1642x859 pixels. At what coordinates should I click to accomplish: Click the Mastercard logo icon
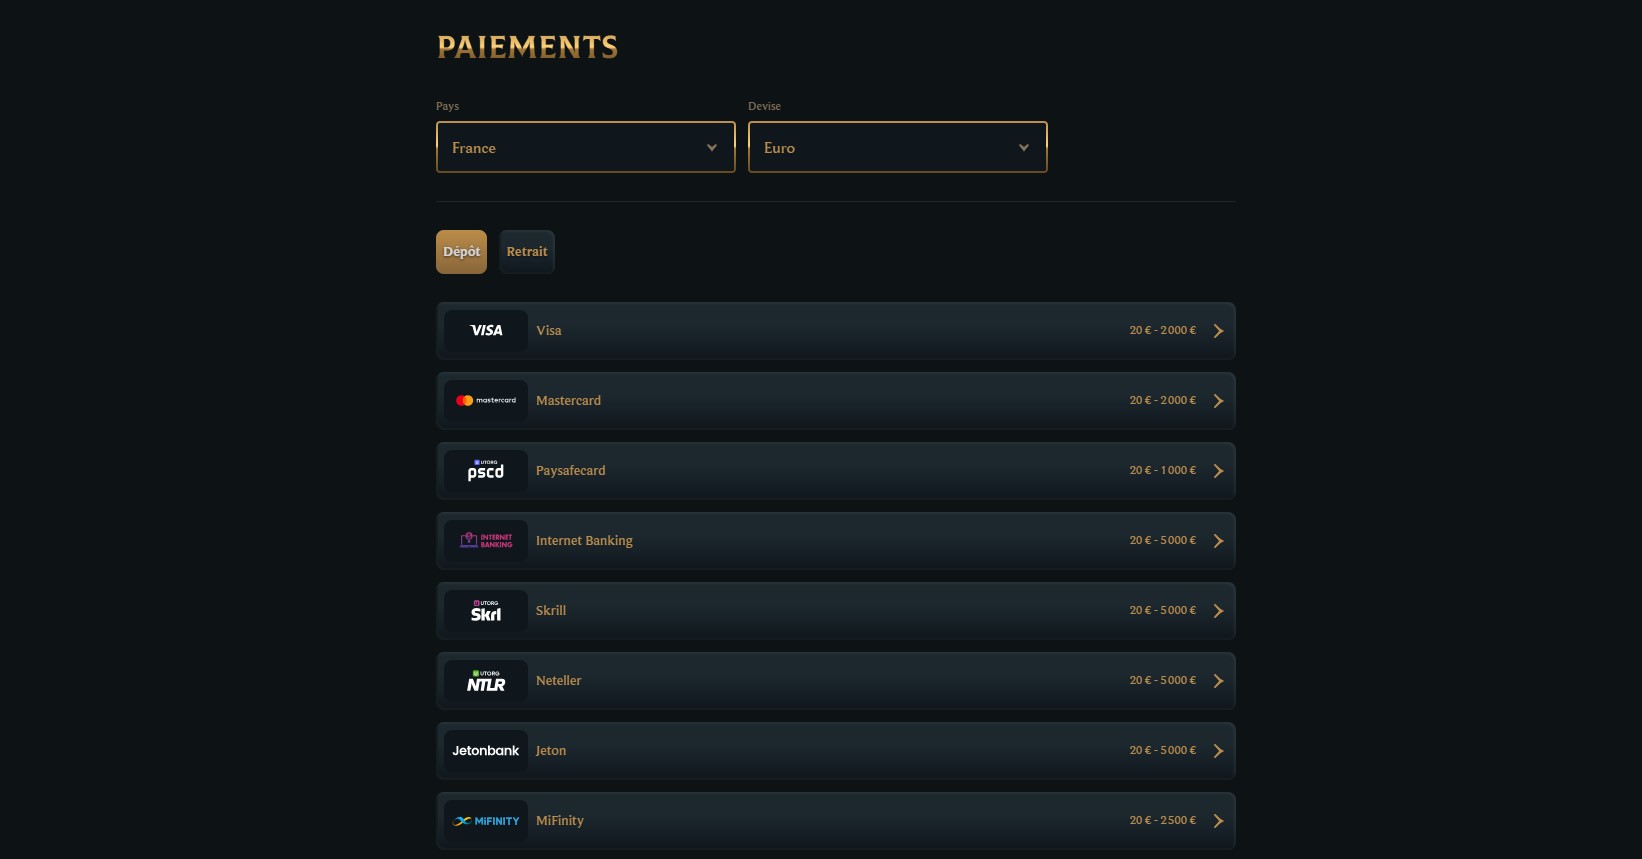coord(486,401)
